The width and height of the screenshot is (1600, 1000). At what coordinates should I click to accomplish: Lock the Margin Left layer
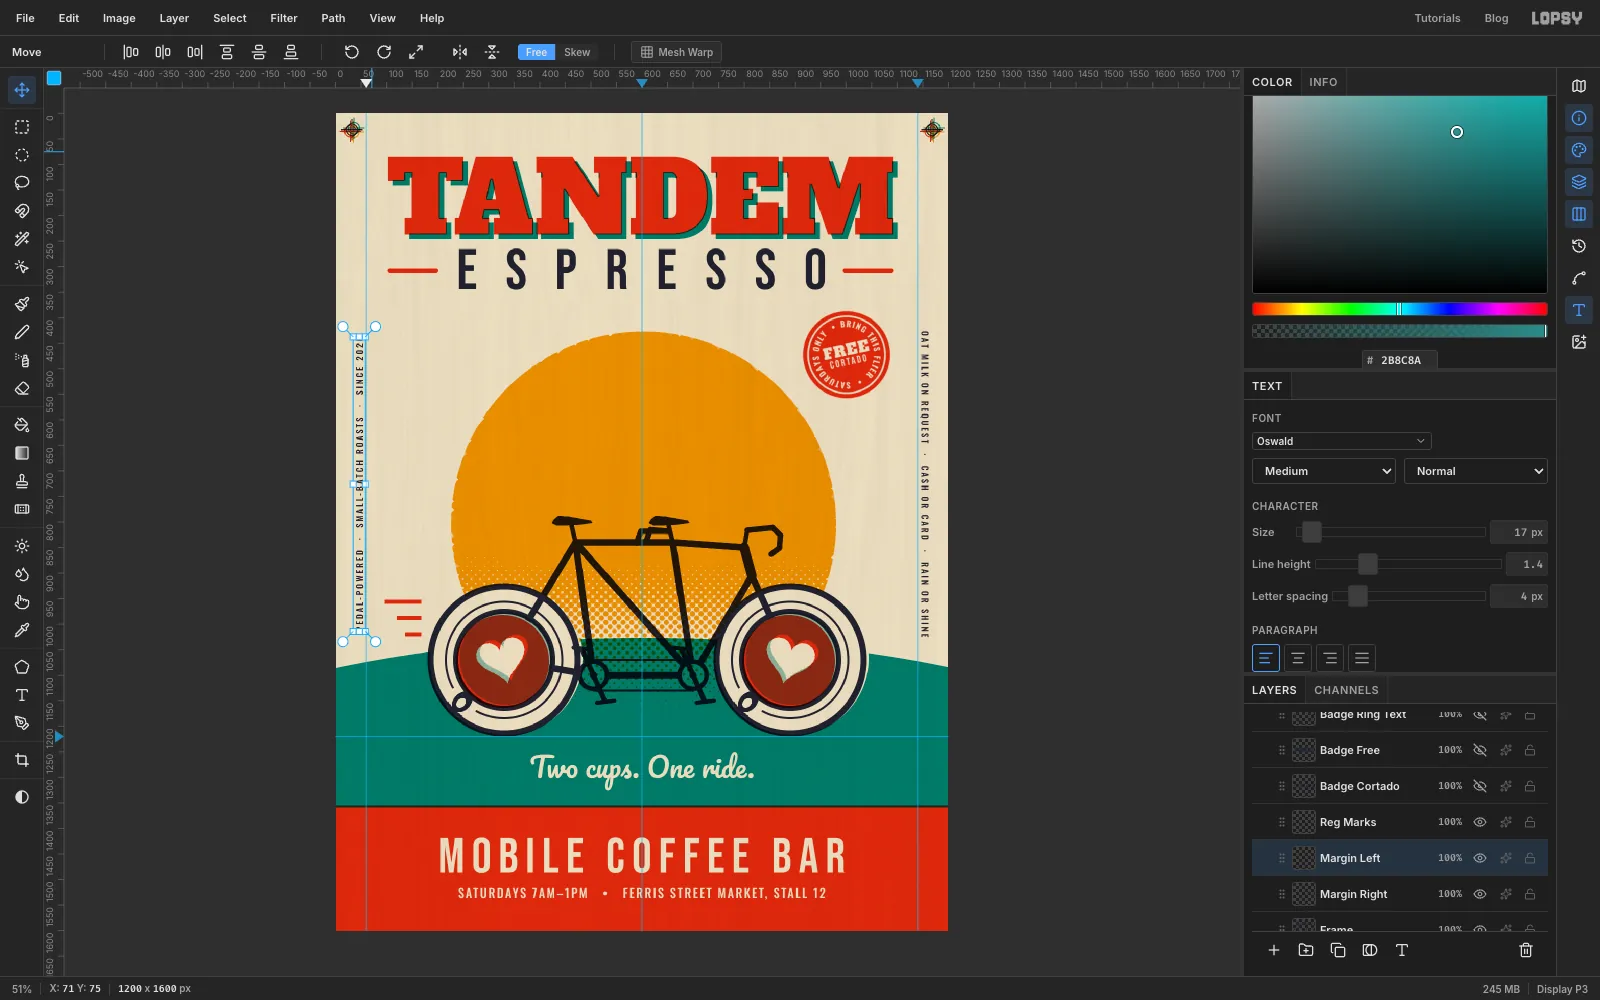coord(1530,858)
